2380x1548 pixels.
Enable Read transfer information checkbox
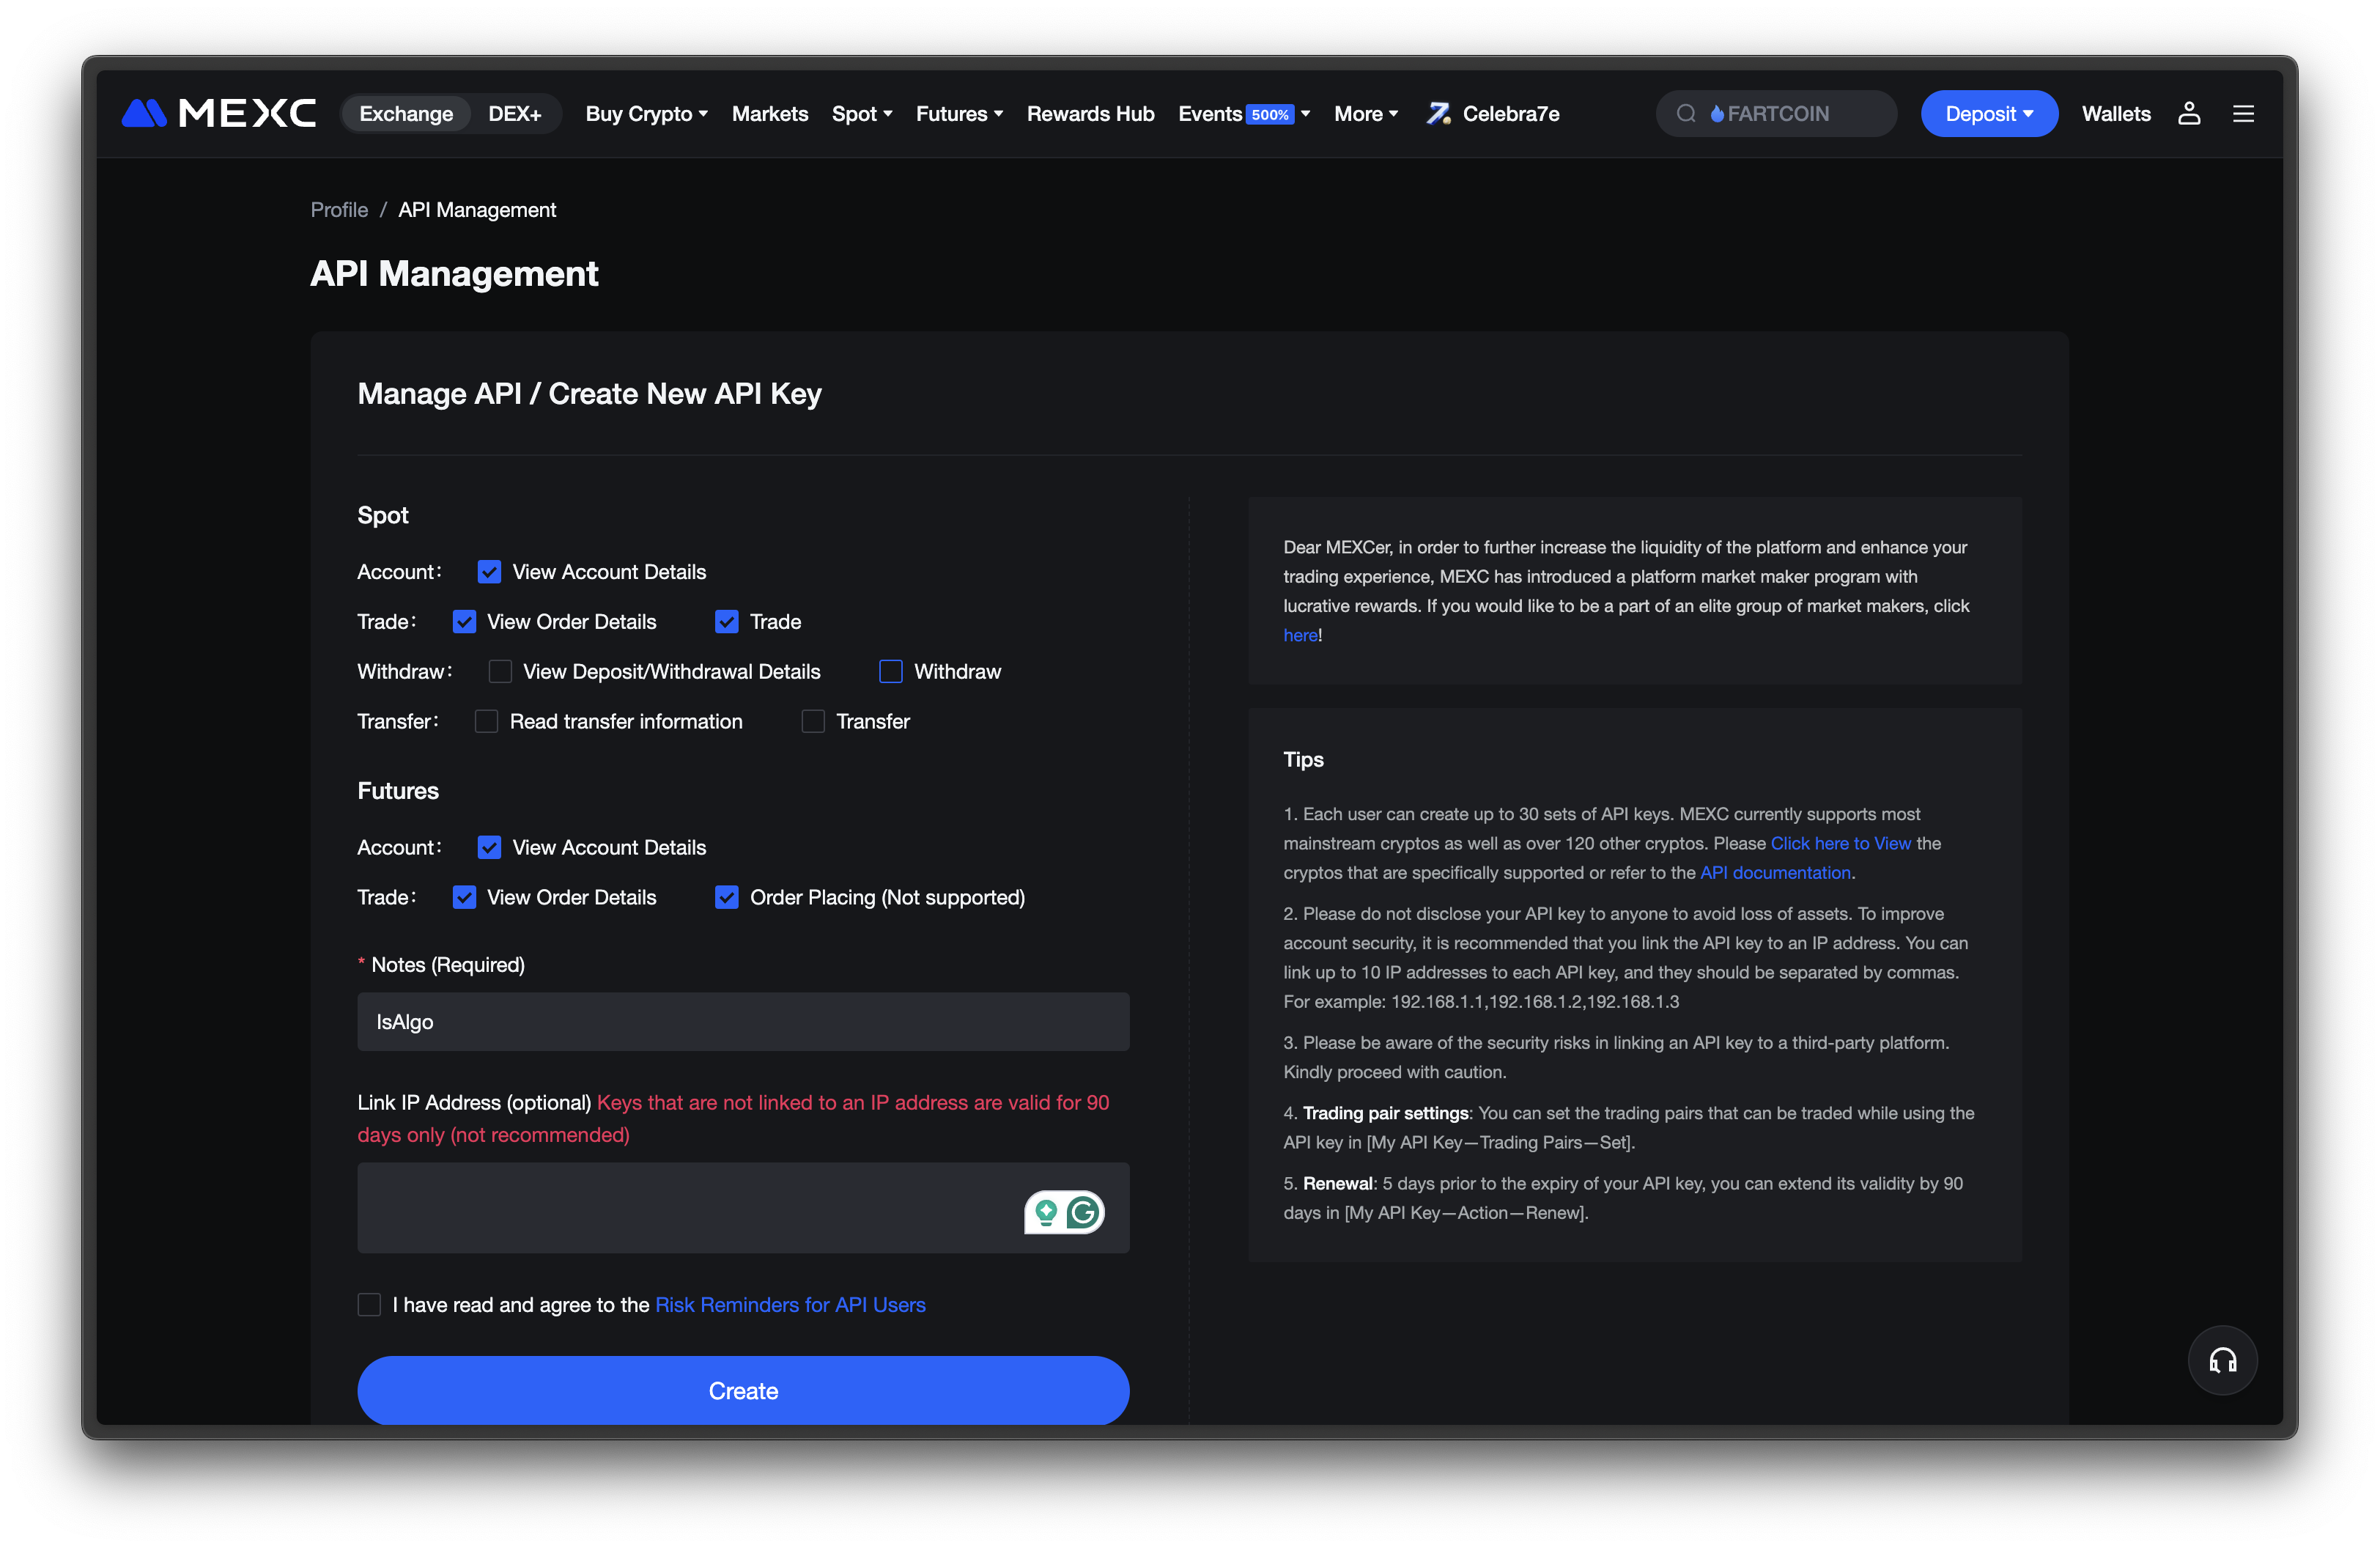click(486, 721)
